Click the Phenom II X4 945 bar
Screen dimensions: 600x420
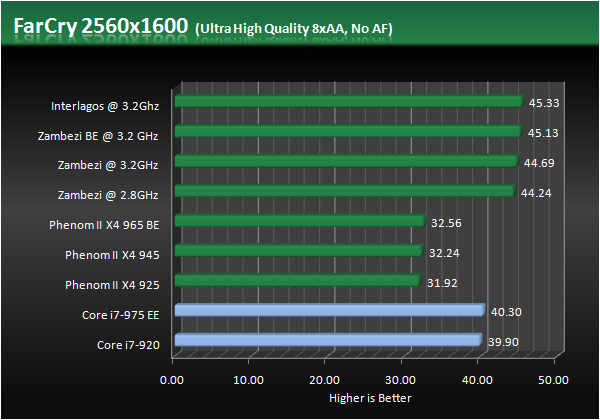click(299, 250)
